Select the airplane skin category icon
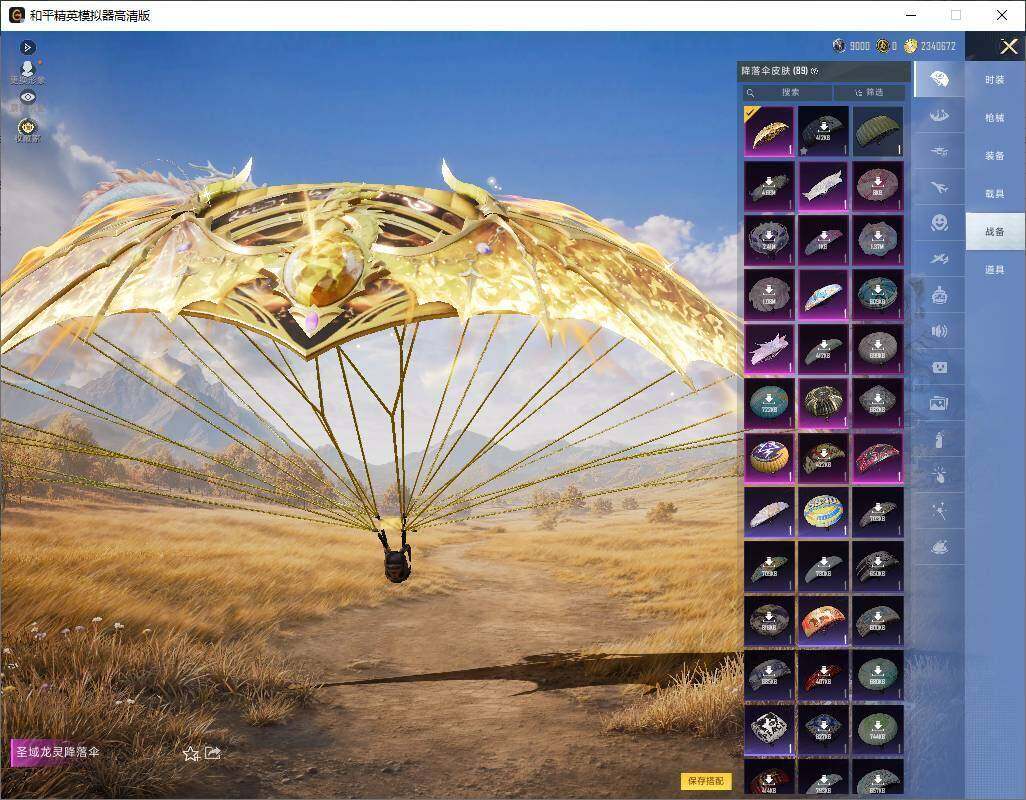 940,188
